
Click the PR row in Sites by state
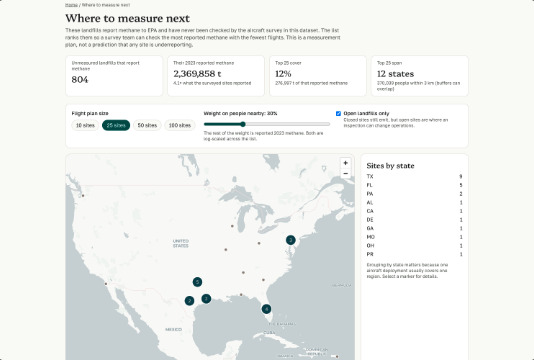tap(414, 254)
